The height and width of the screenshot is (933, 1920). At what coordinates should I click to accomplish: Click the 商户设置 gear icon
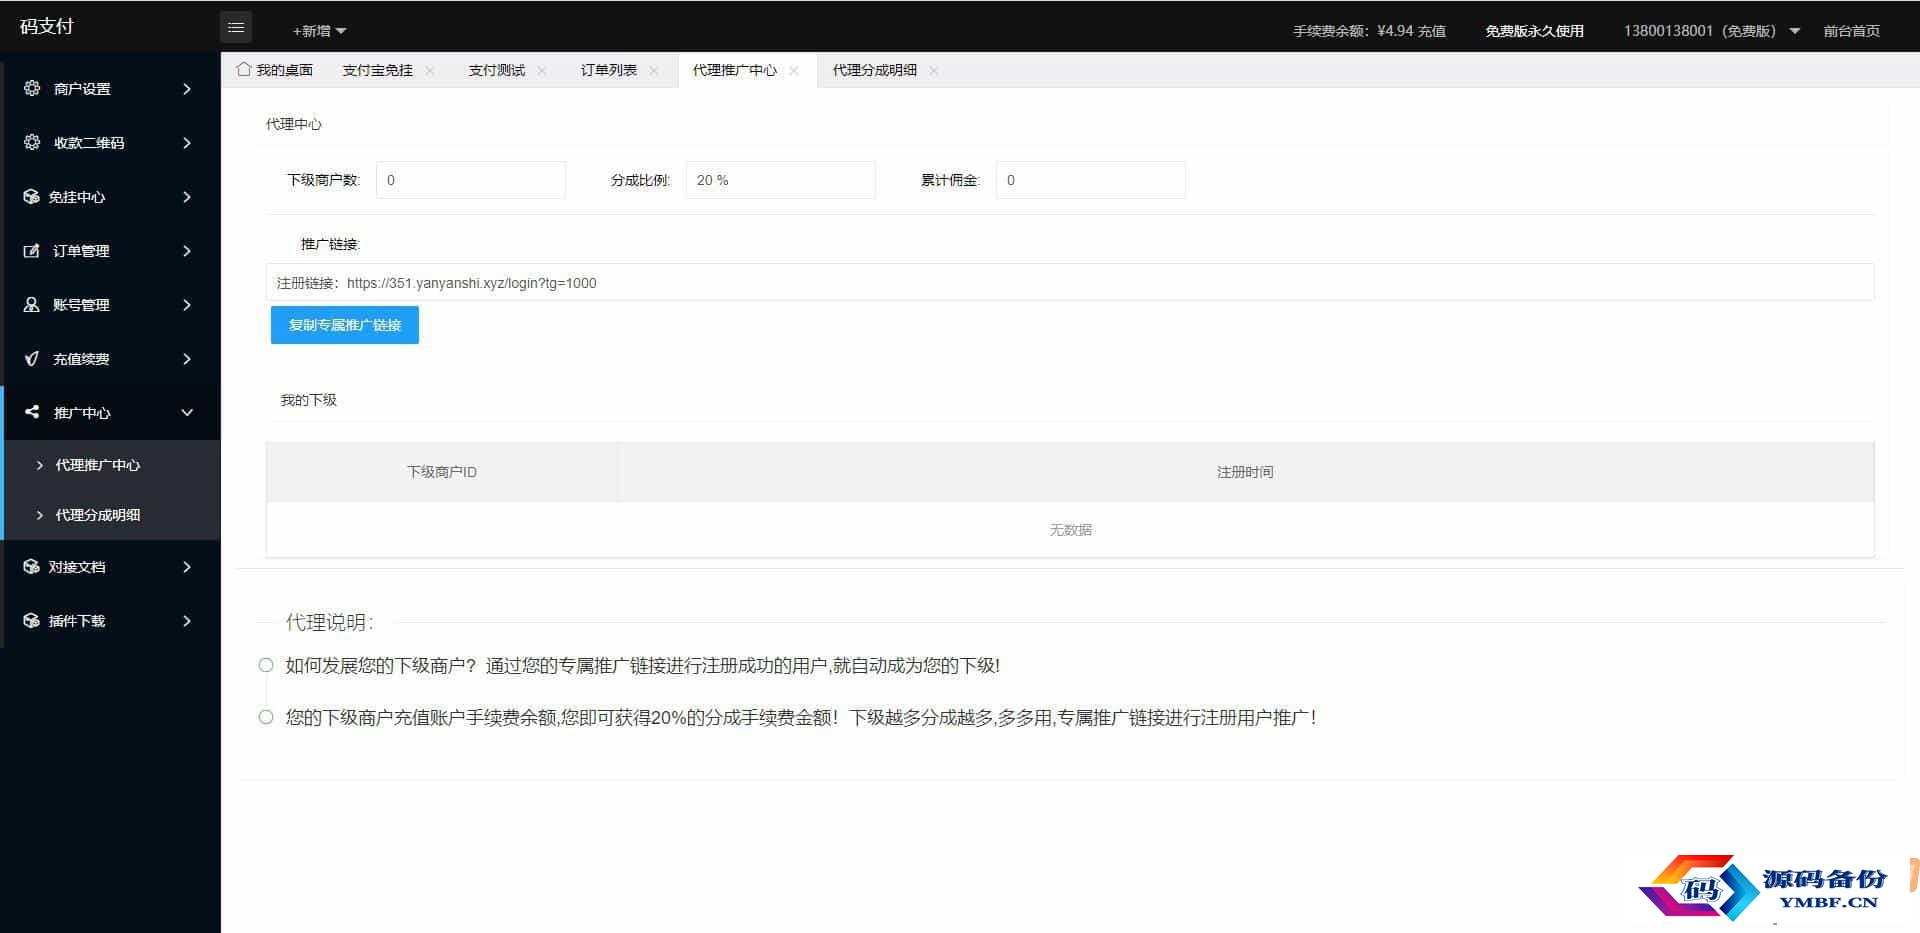[x=32, y=88]
